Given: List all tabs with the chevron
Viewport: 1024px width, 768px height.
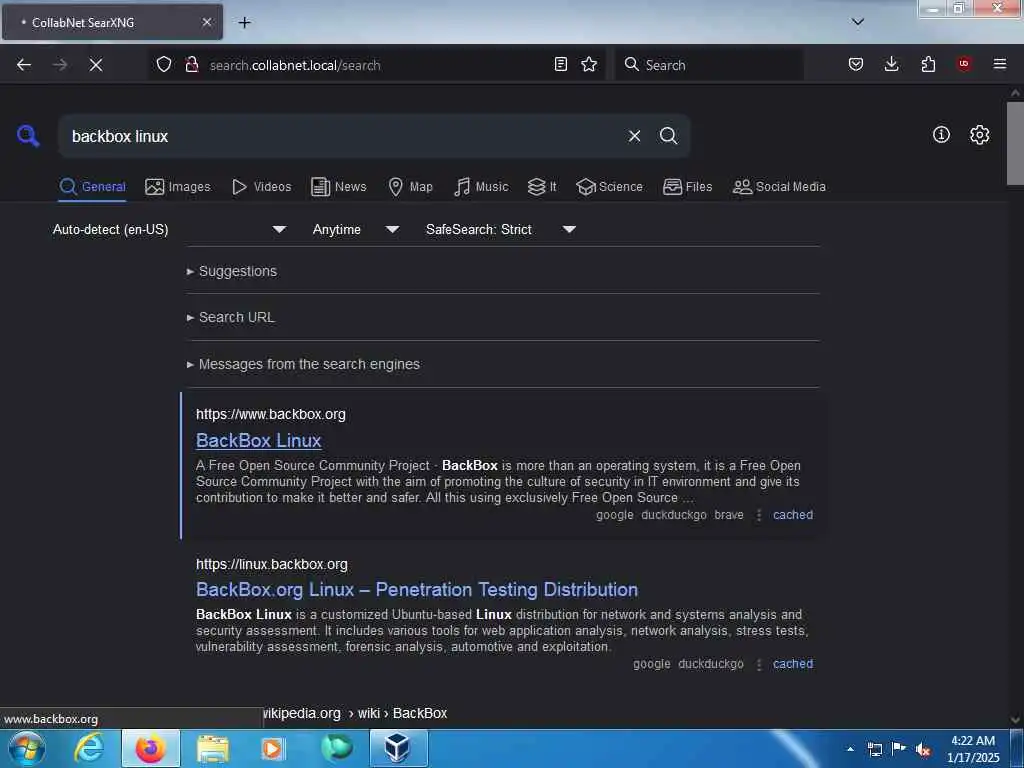Looking at the screenshot, I should (x=858, y=22).
